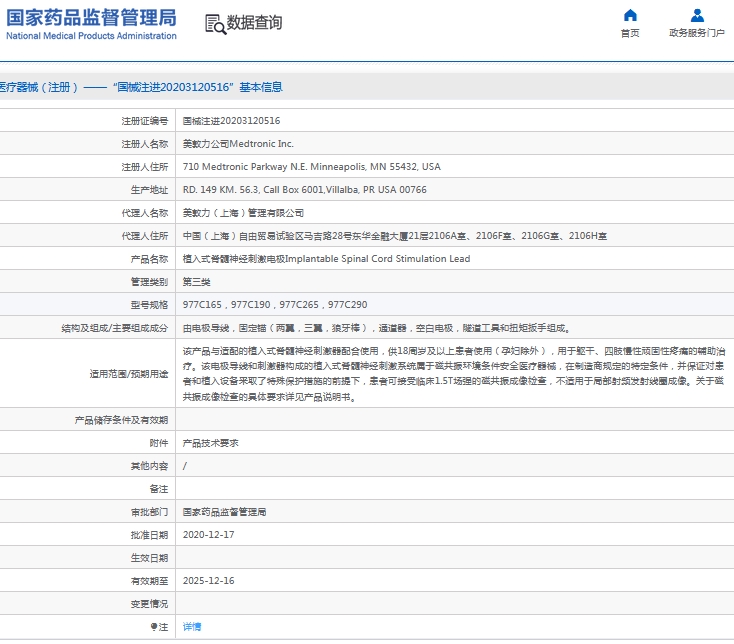This screenshot has width=734, height=644.
Task: Select 美敦力（上海）管理有限公司 agent name
Action: pos(243,213)
